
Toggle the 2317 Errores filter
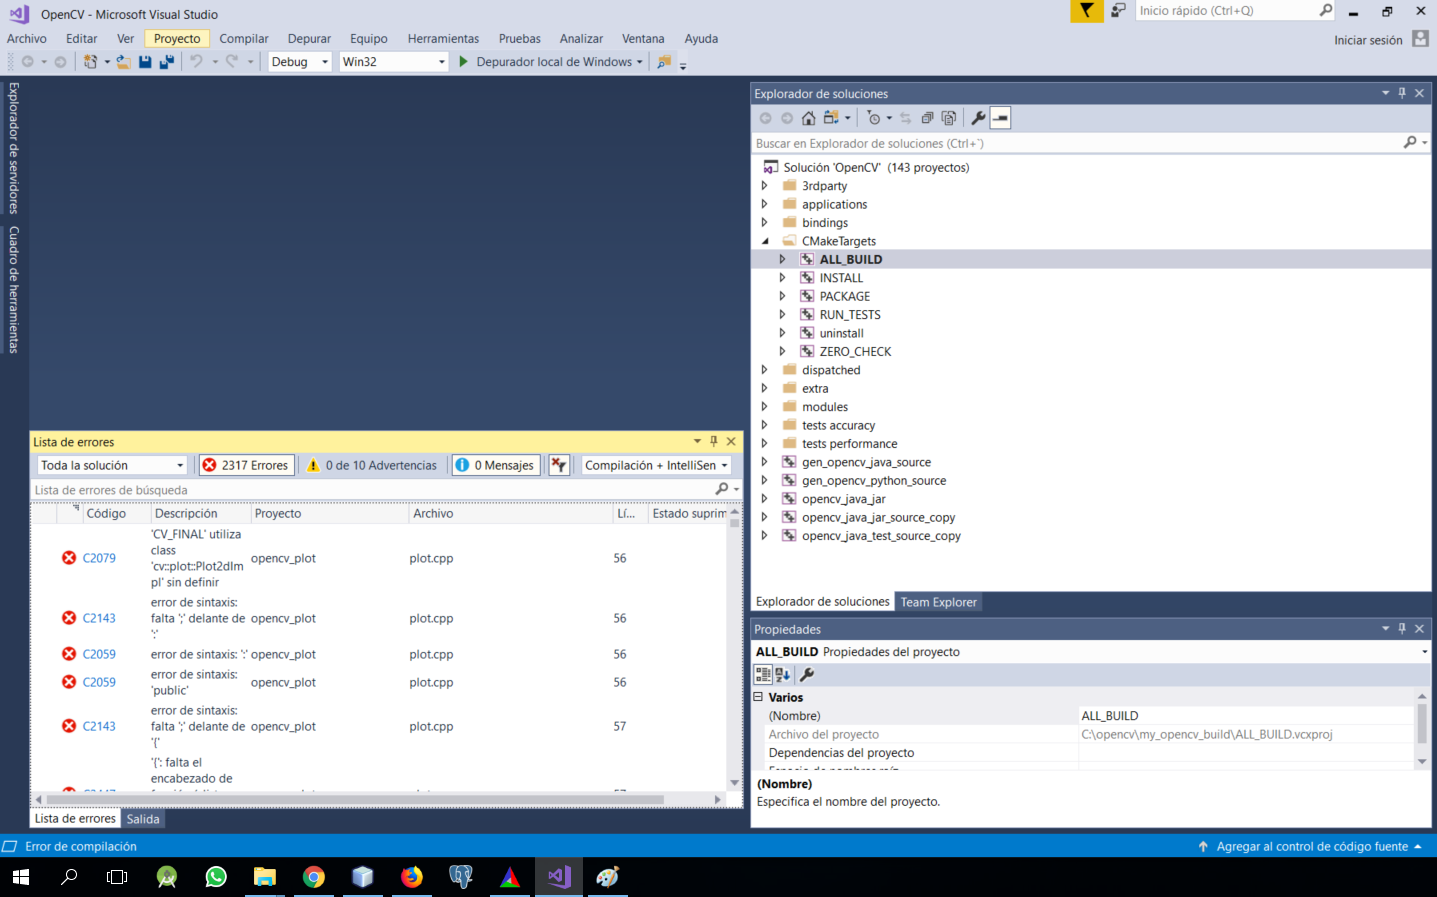[246, 465]
